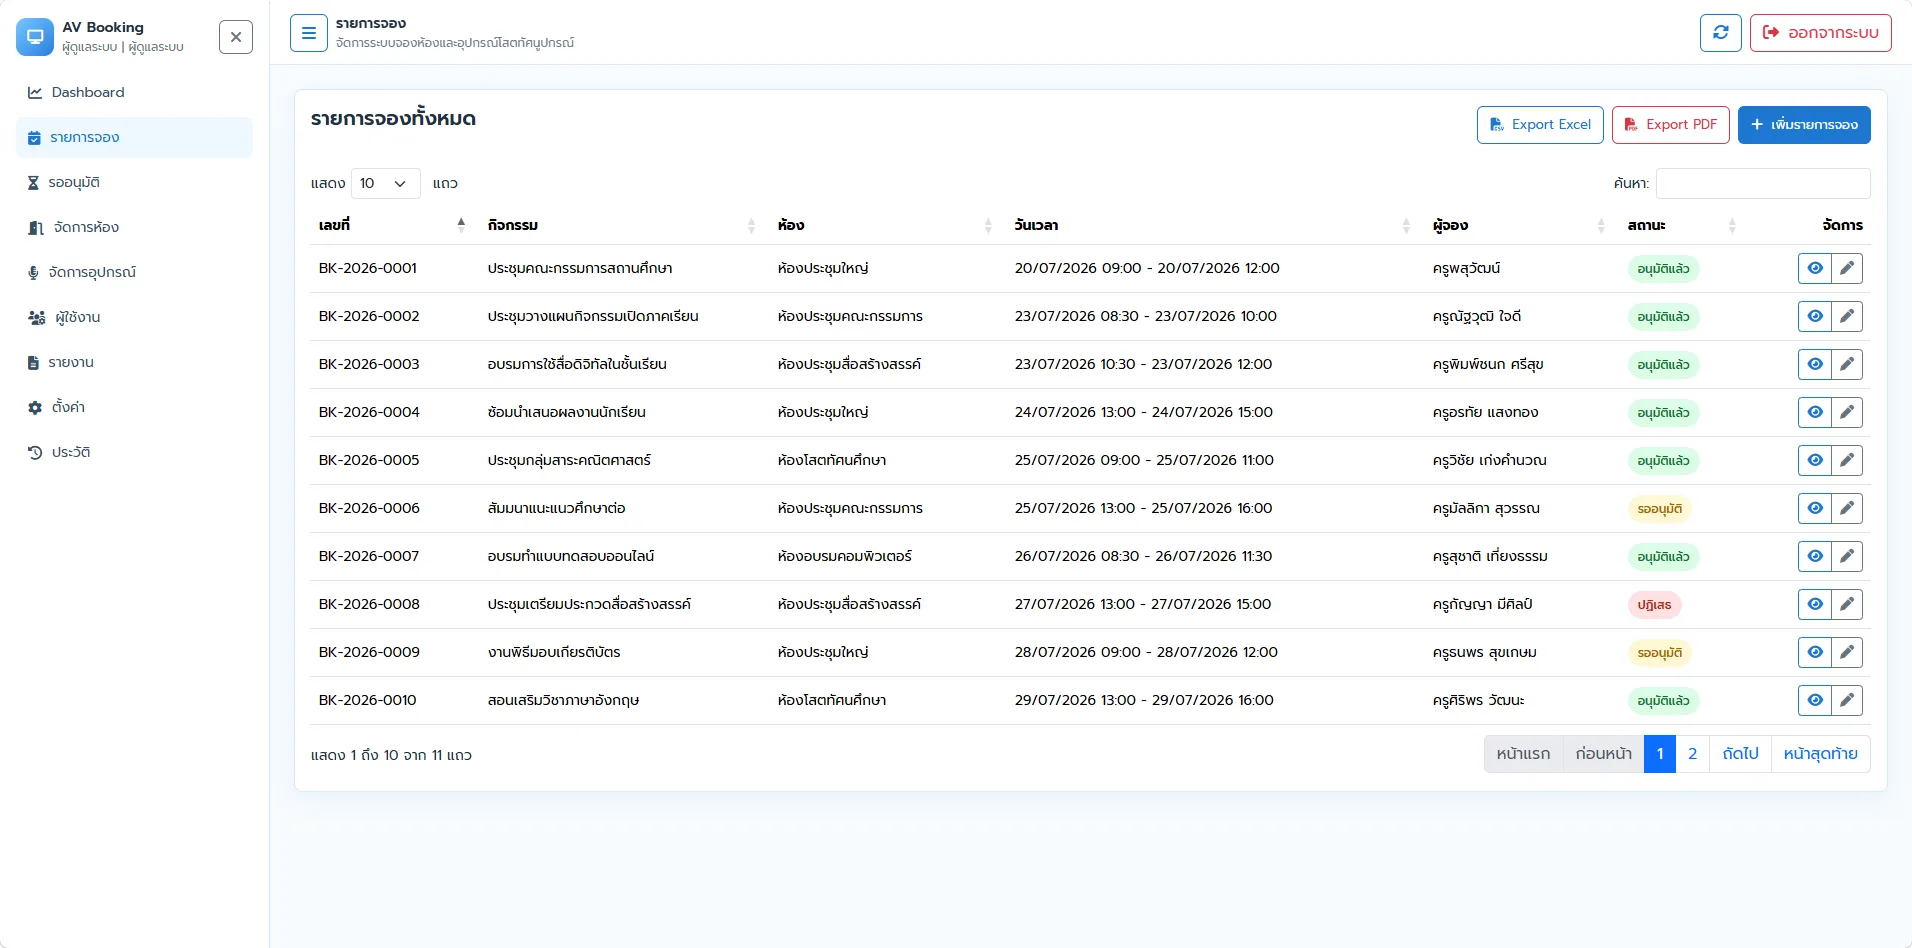
Task: Click pencil edit icon for BK-2026-0008
Action: click(x=1847, y=604)
